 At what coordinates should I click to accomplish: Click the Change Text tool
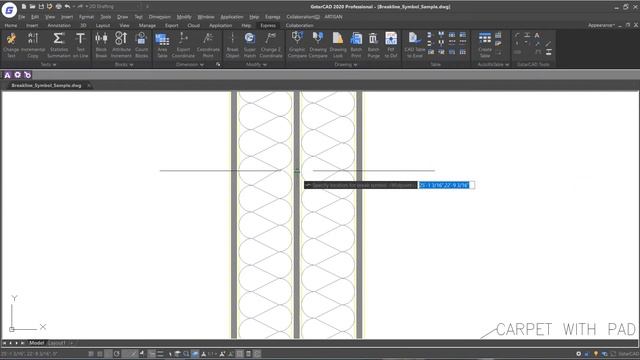(x=11, y=45)
